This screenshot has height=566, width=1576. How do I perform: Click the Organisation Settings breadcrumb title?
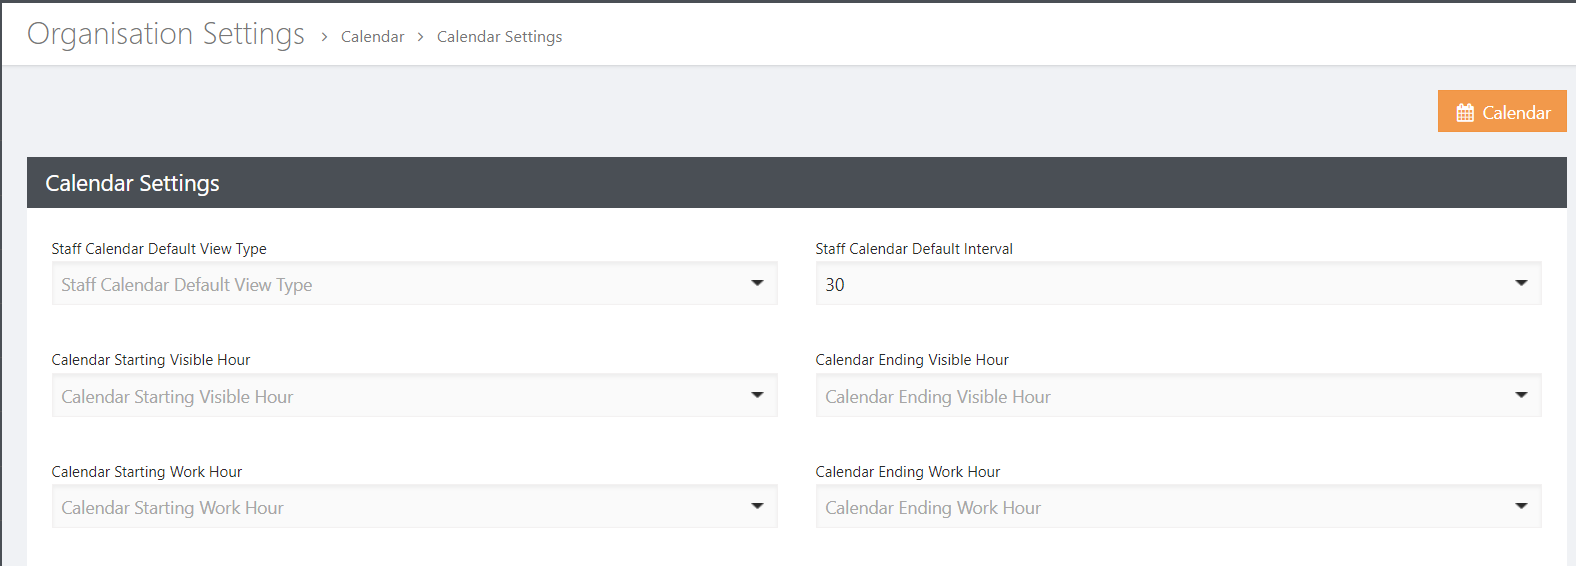[x=166, y=34]
